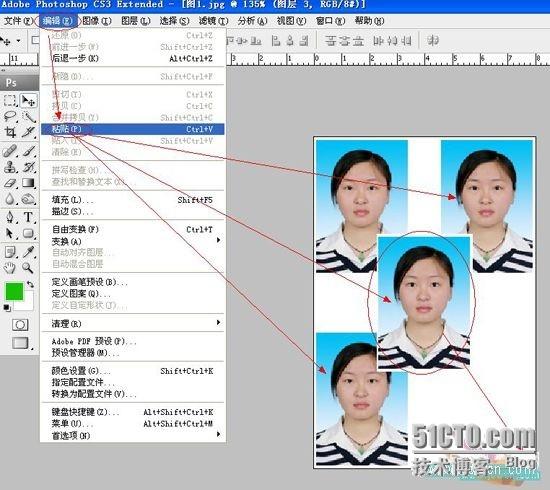Open the 图像 (I) menu
The image size is (550, 490).
(x=97, y=21)
